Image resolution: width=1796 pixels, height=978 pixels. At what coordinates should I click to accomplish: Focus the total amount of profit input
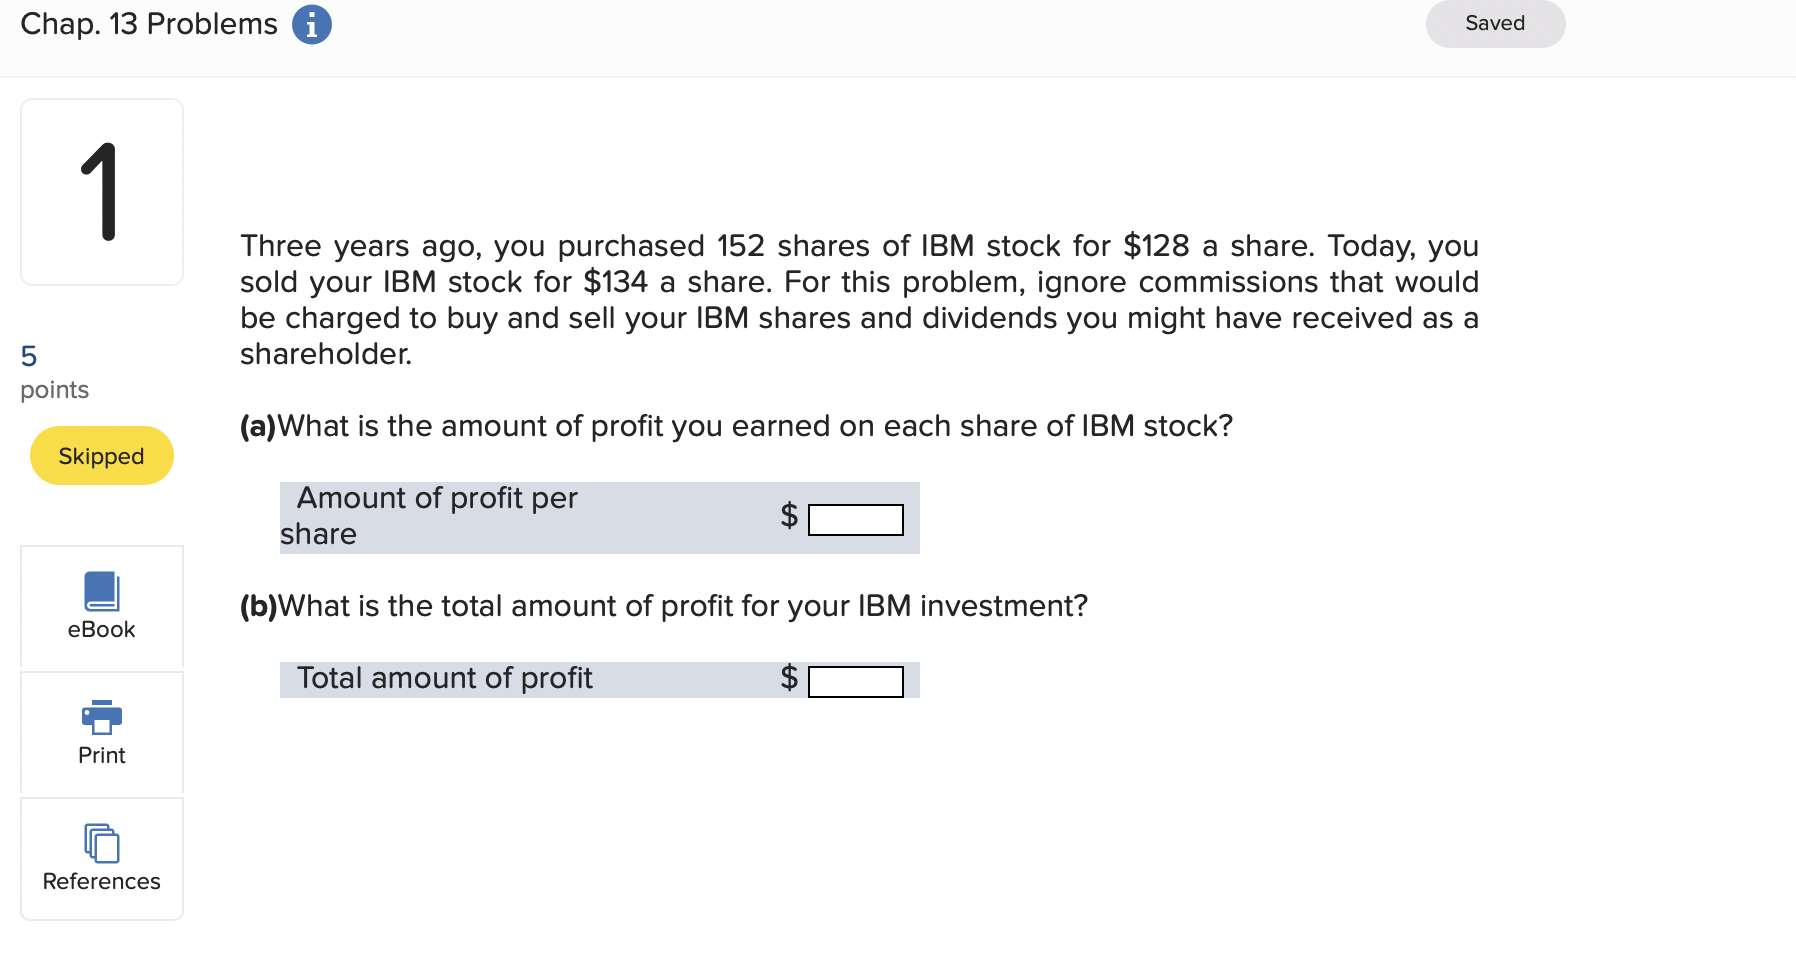pyautogui.click(x=855, y=682)
